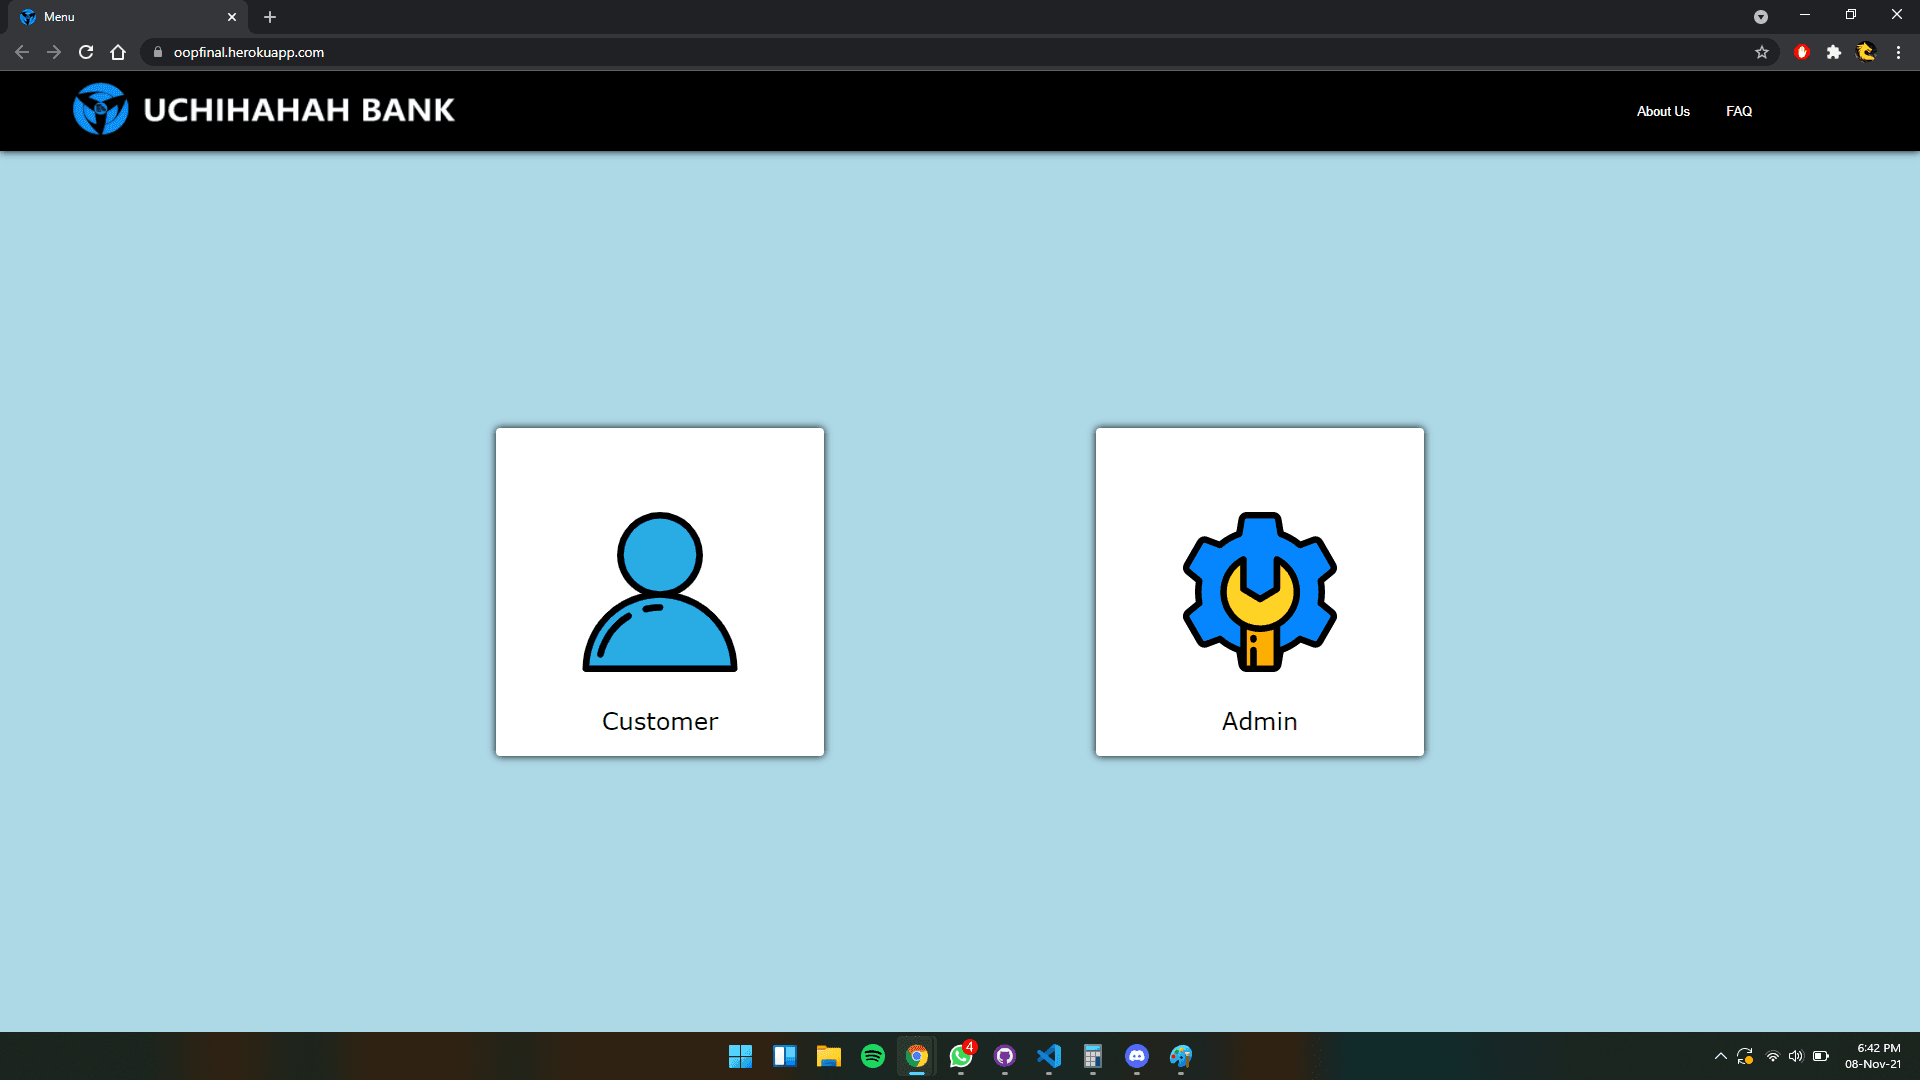Open the FAQ page
Screen dimensions: 1920x1080
(x=1739, y=111)
